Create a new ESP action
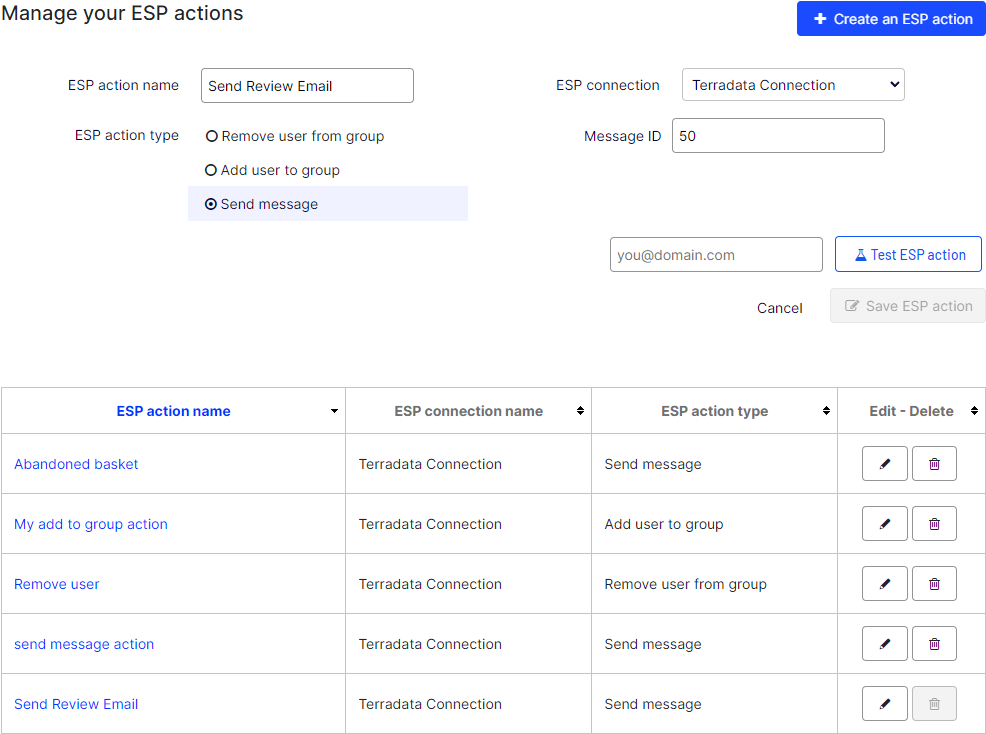The image size is (986, 734). [890, 18]
